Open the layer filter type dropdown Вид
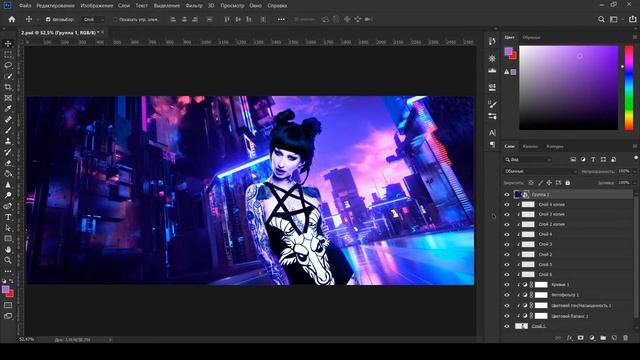This screenshot has height=360, width=640. 528,160
